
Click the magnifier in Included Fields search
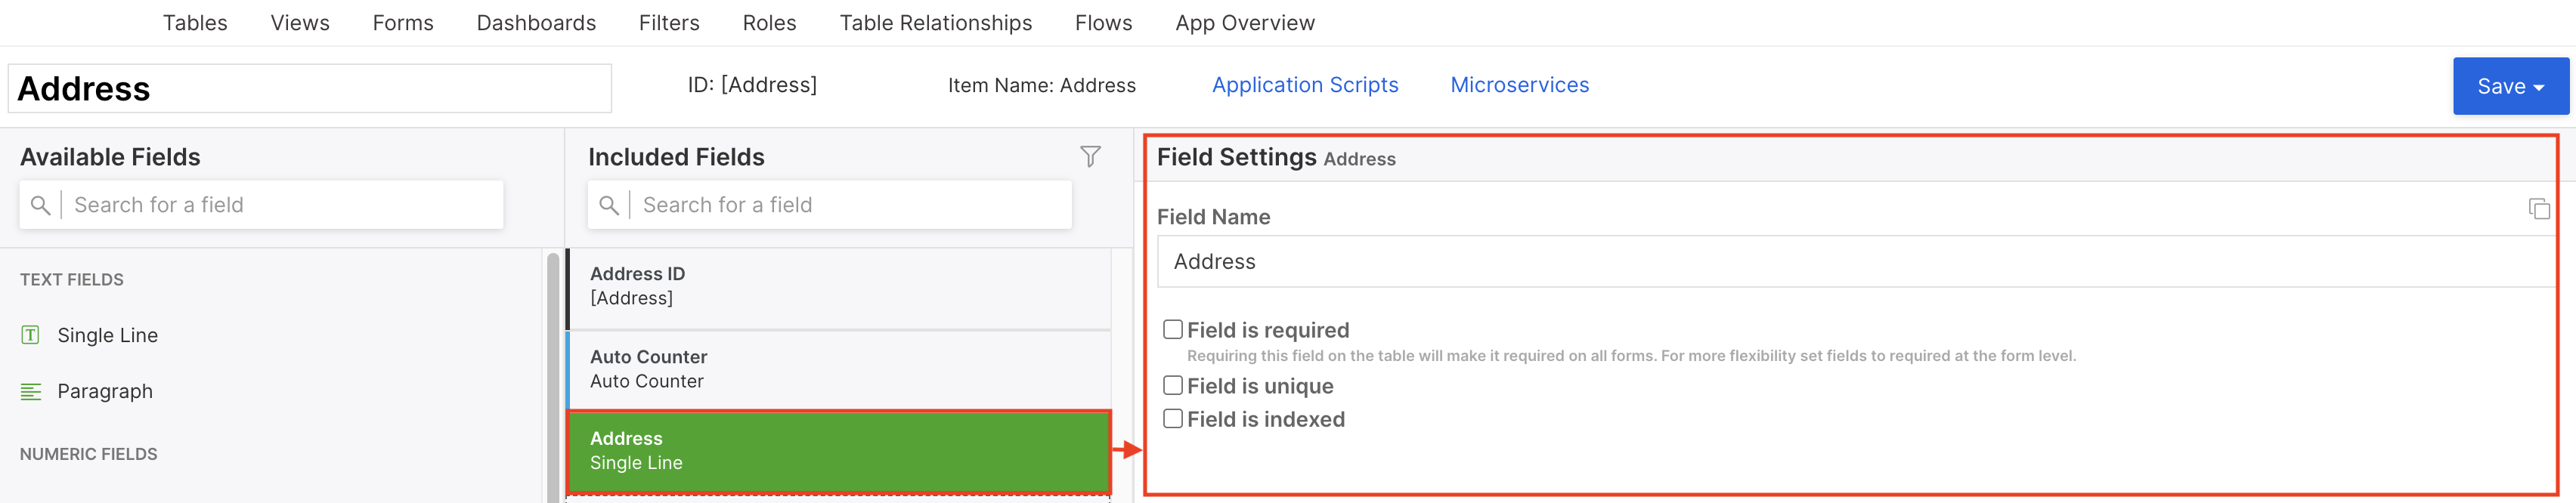(x=608, y=205)
